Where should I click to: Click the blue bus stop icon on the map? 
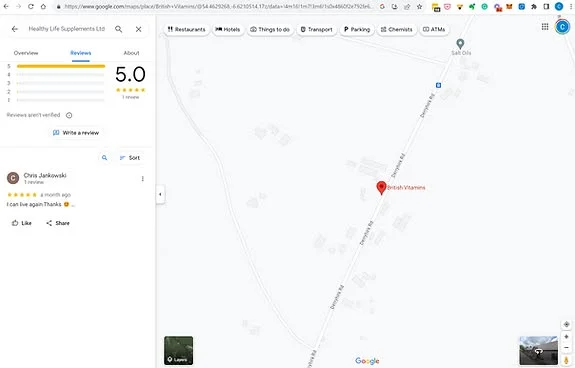pyautogui.click(x=438, y=85)
